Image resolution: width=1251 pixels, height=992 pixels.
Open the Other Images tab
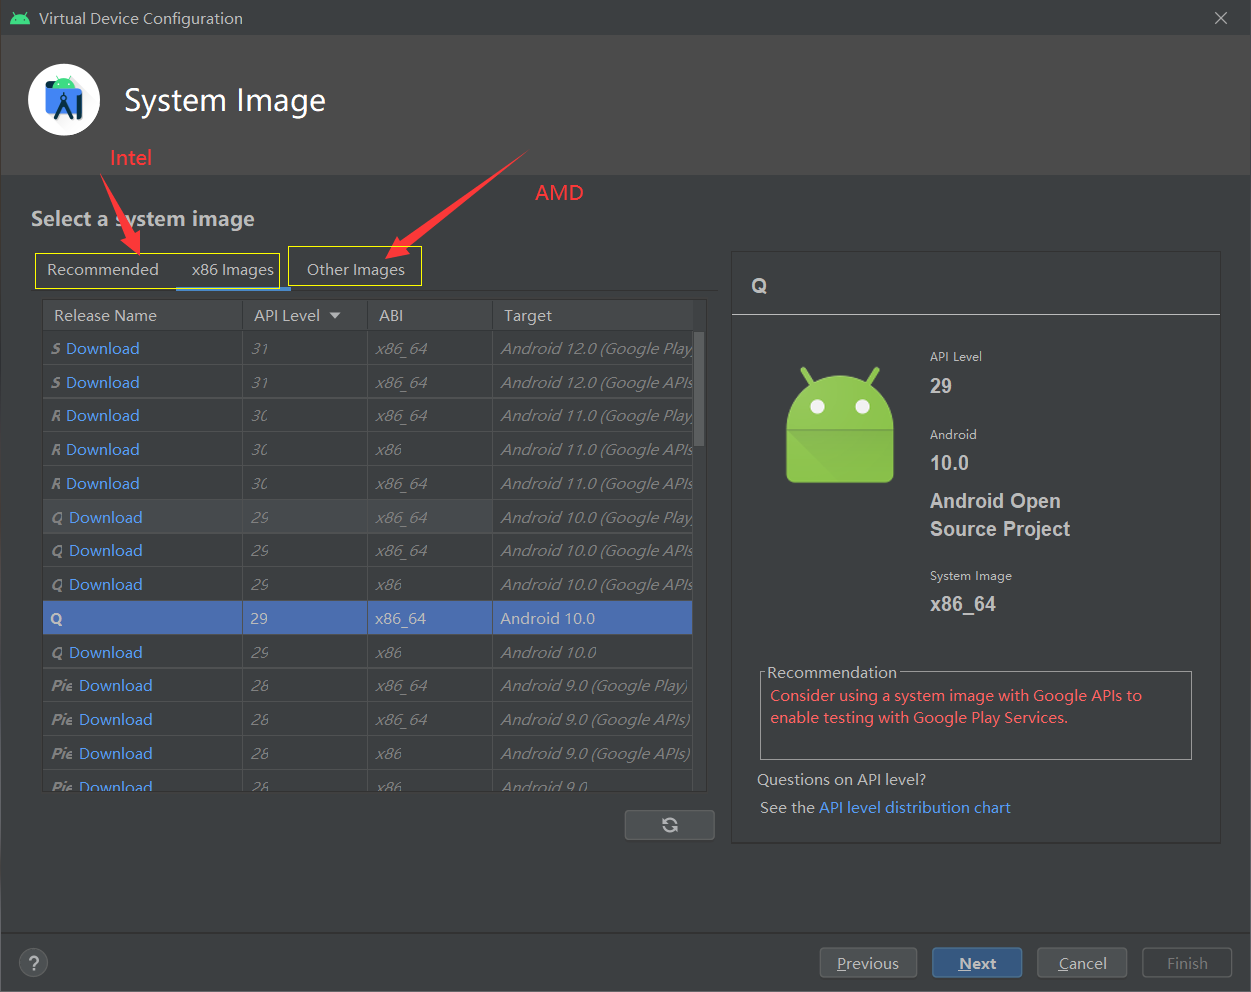click(356, 270)
